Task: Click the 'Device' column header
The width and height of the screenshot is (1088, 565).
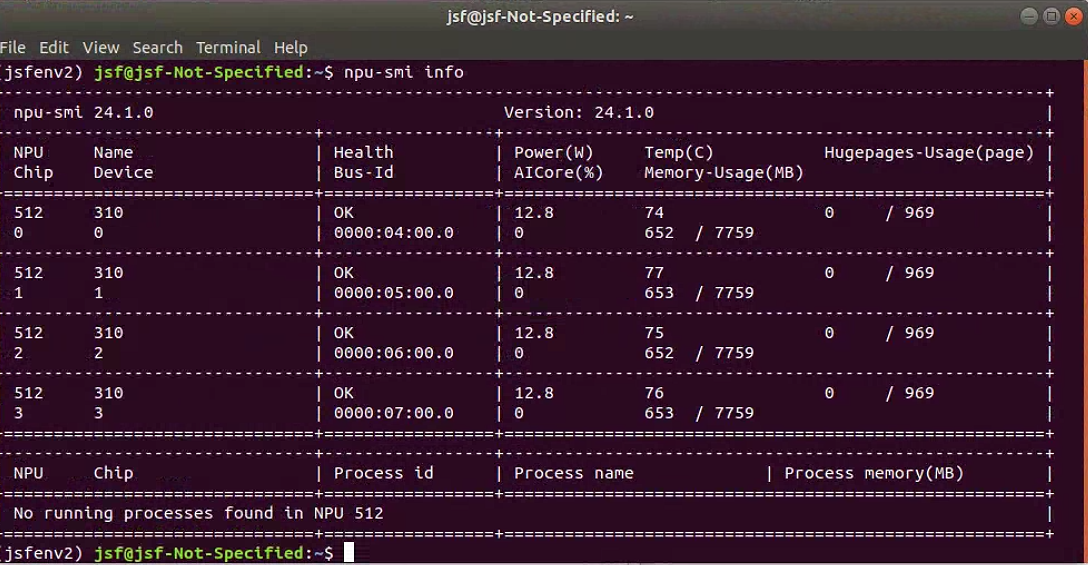Action: 124,172
